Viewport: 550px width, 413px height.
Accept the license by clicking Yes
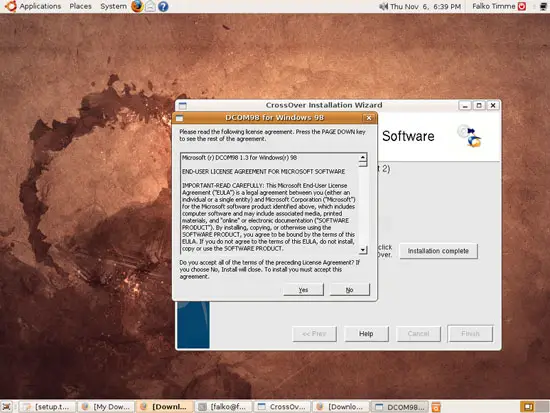[x=303, y=290]
